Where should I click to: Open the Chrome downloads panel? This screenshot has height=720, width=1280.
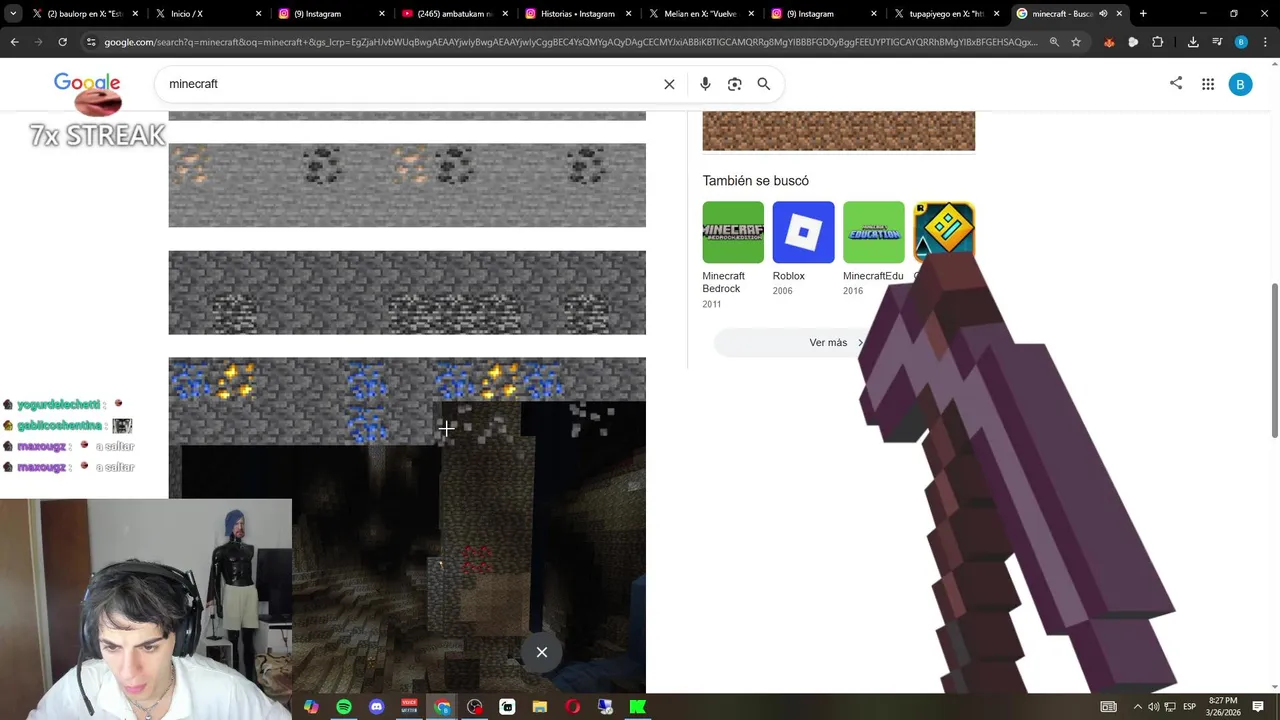1193,42
